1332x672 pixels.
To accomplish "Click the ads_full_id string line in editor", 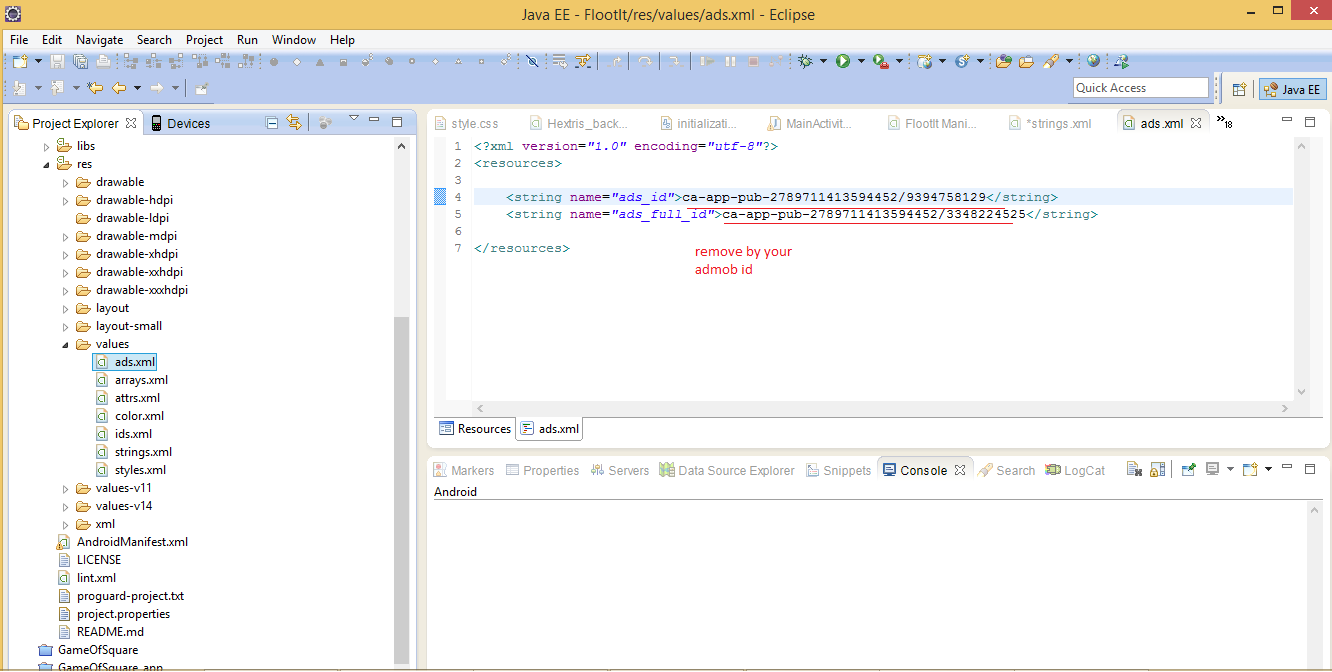I will 802,214.
